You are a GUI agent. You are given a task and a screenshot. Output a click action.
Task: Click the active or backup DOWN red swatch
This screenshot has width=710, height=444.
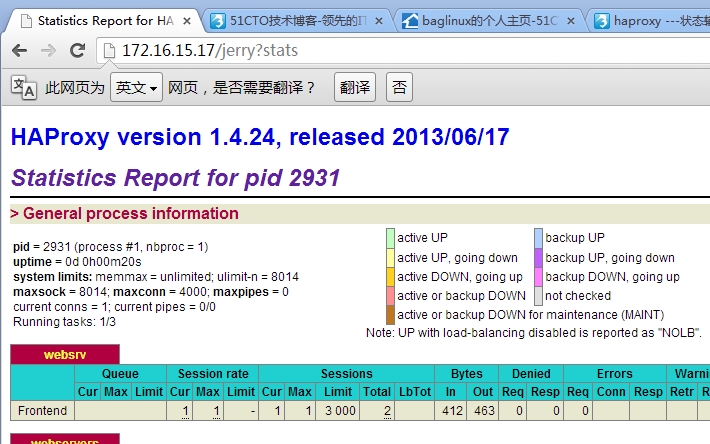pyautogui.click(x=390, y=296)
